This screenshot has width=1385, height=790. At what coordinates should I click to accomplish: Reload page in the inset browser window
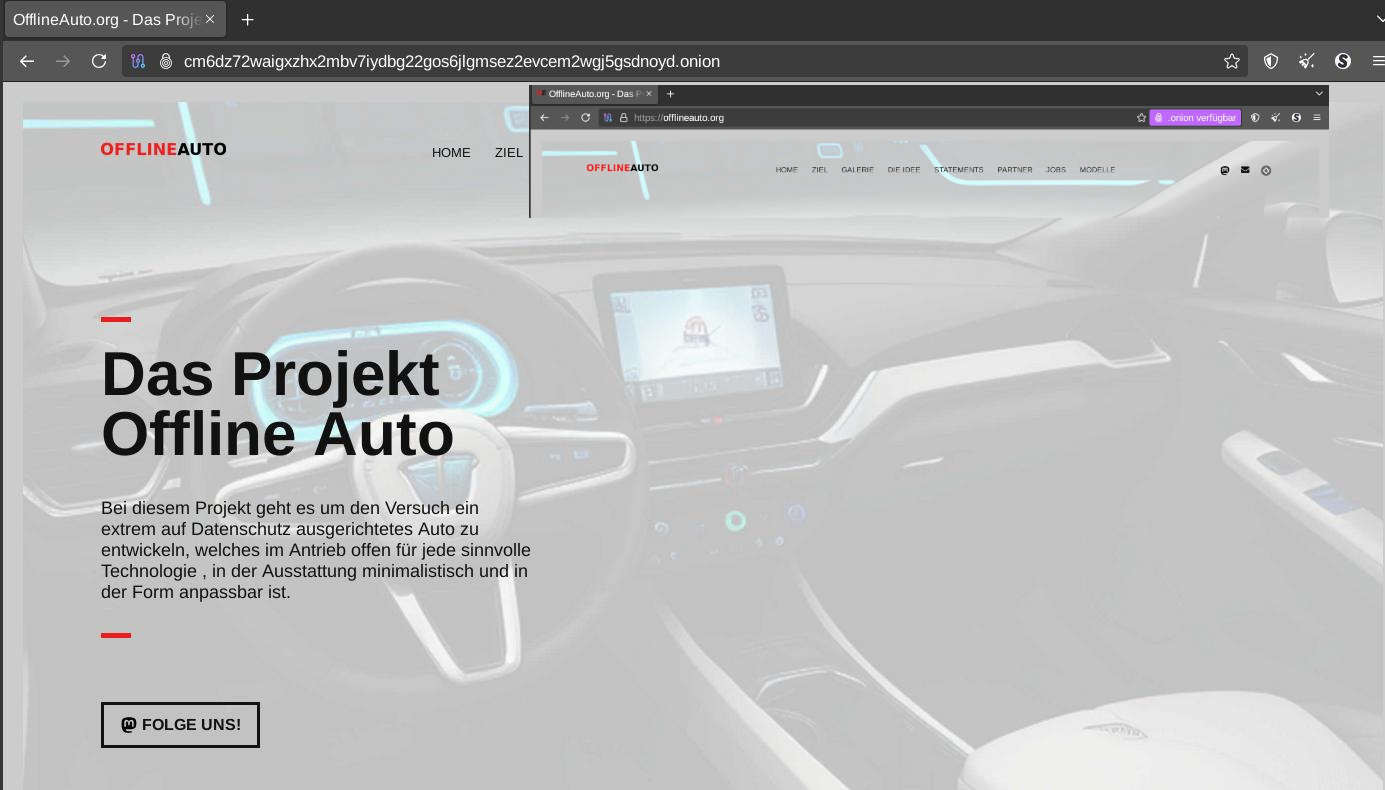coord(586,117)
